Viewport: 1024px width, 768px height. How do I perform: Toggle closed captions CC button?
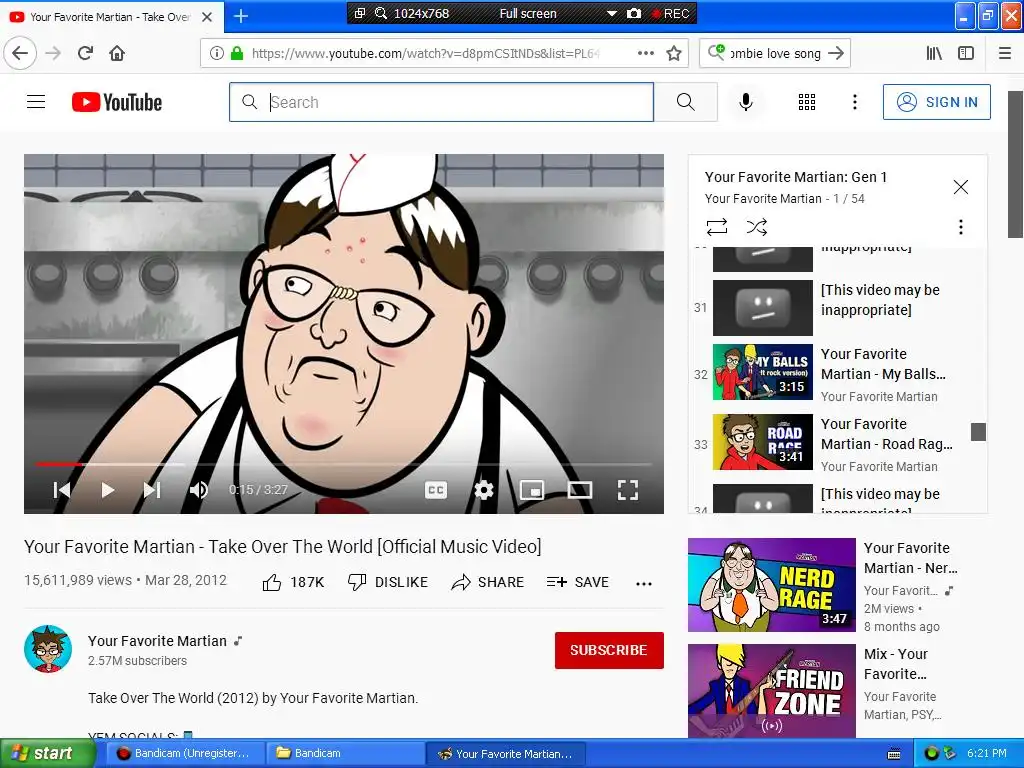click(436, 490)
